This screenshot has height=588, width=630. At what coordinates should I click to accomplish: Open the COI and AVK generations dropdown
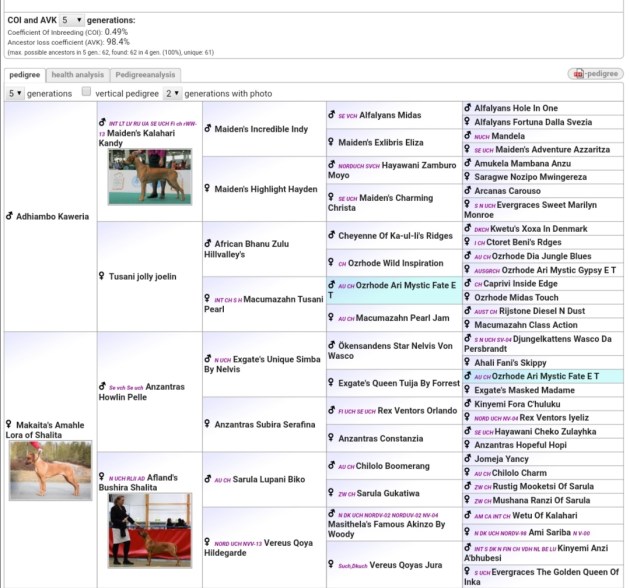click(70, 20)
